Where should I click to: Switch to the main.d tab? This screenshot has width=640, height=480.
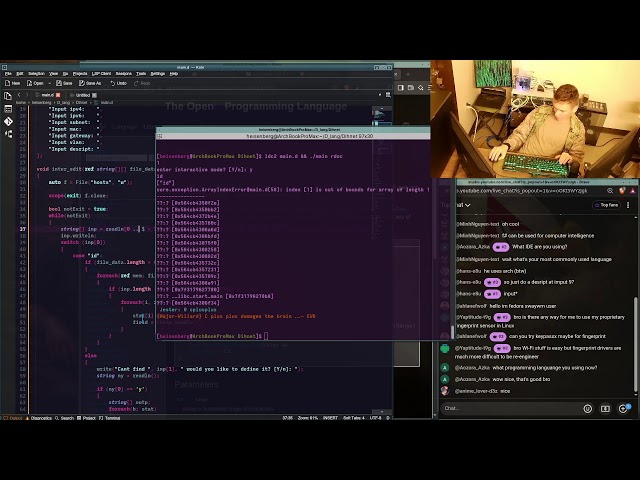48,95
